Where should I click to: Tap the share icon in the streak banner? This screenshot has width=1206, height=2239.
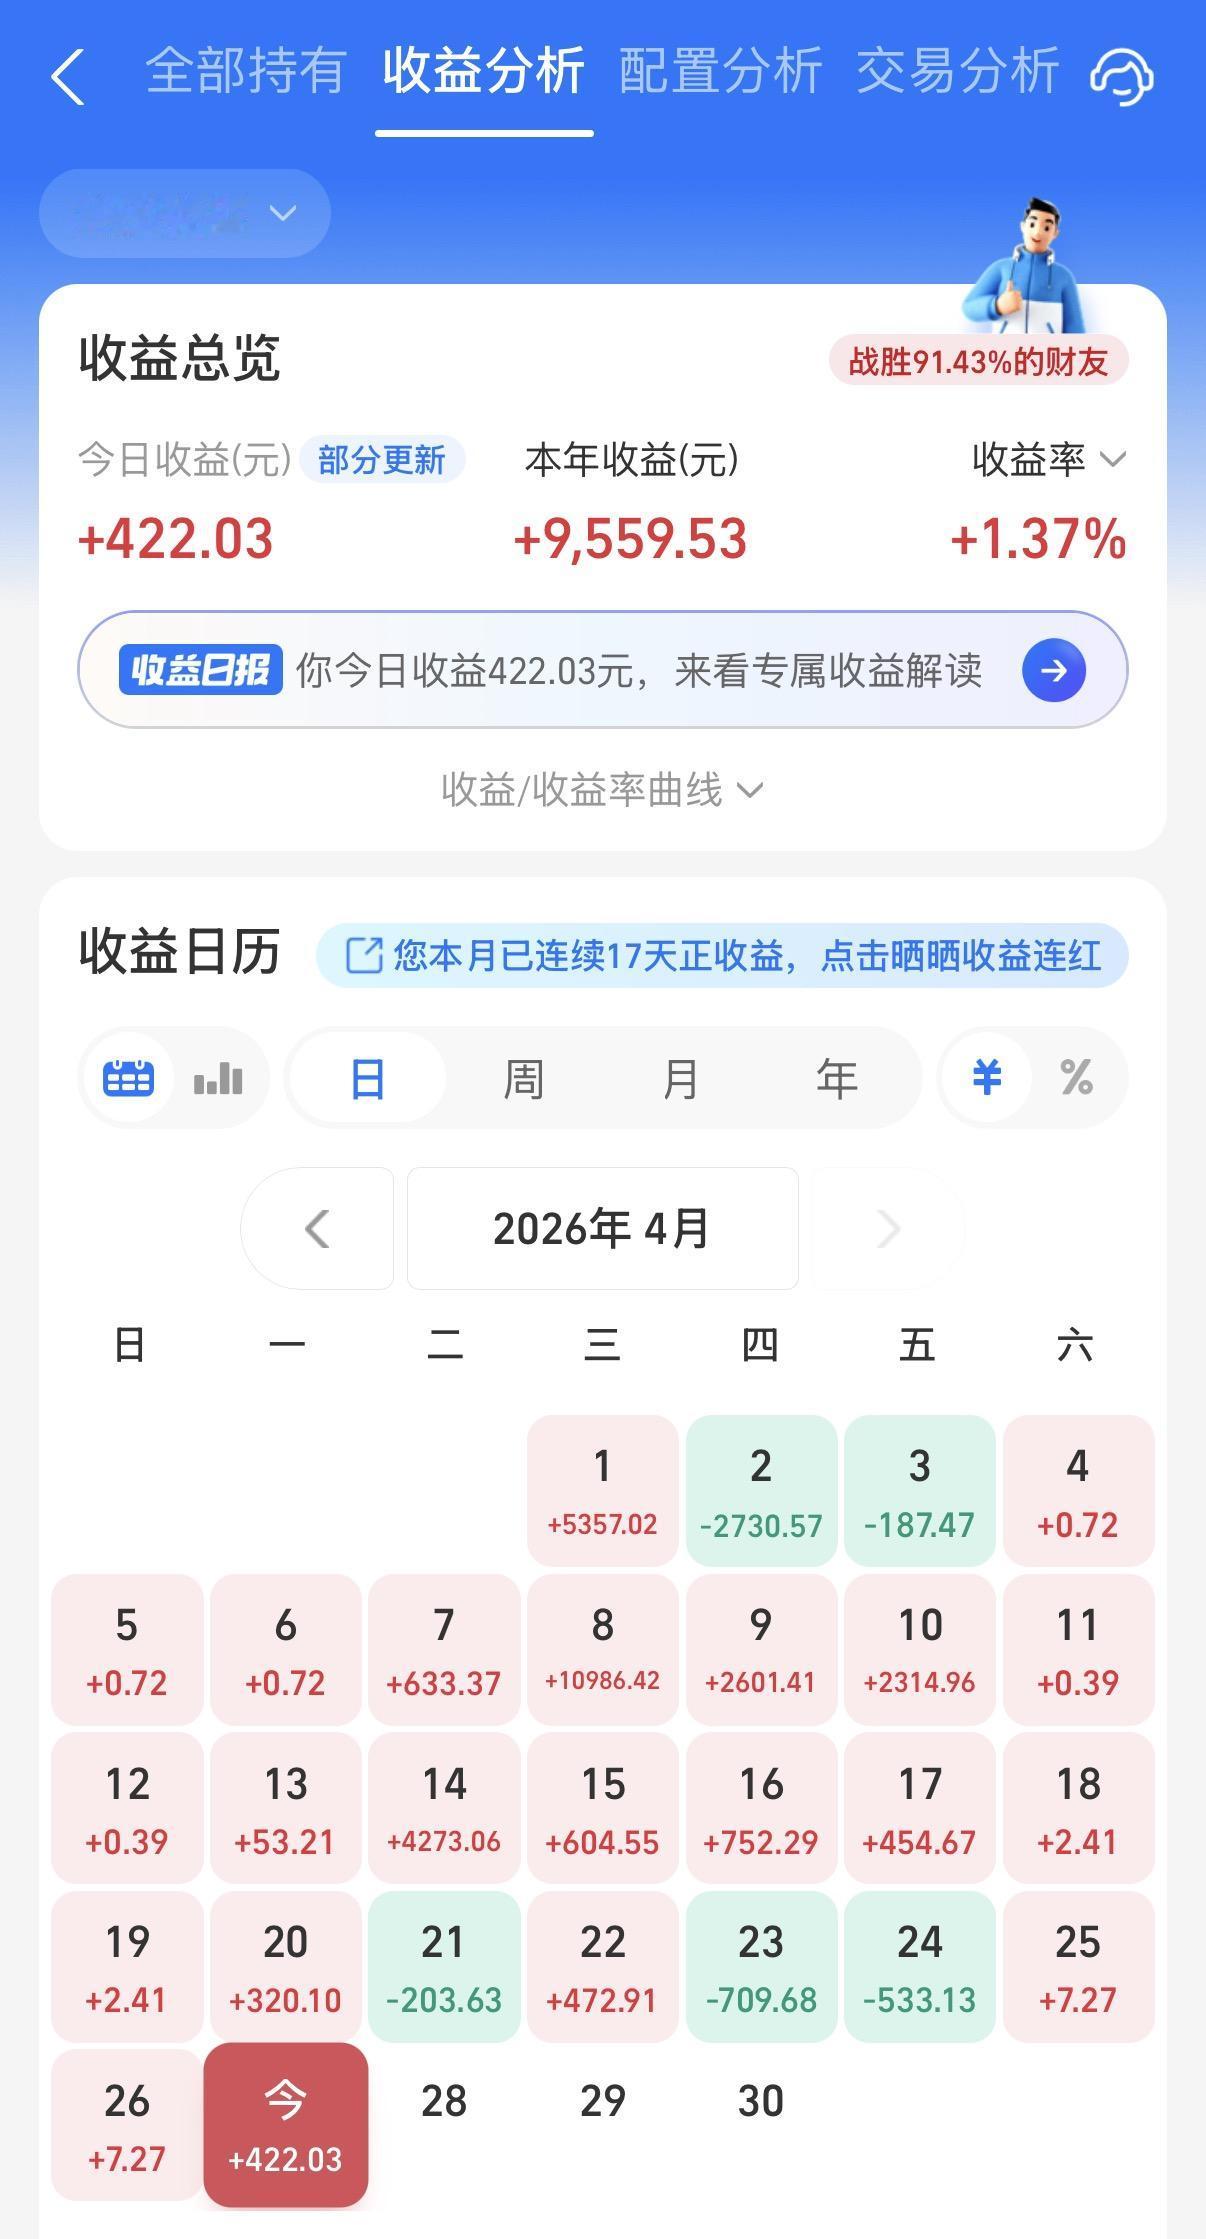click(364, 956)
